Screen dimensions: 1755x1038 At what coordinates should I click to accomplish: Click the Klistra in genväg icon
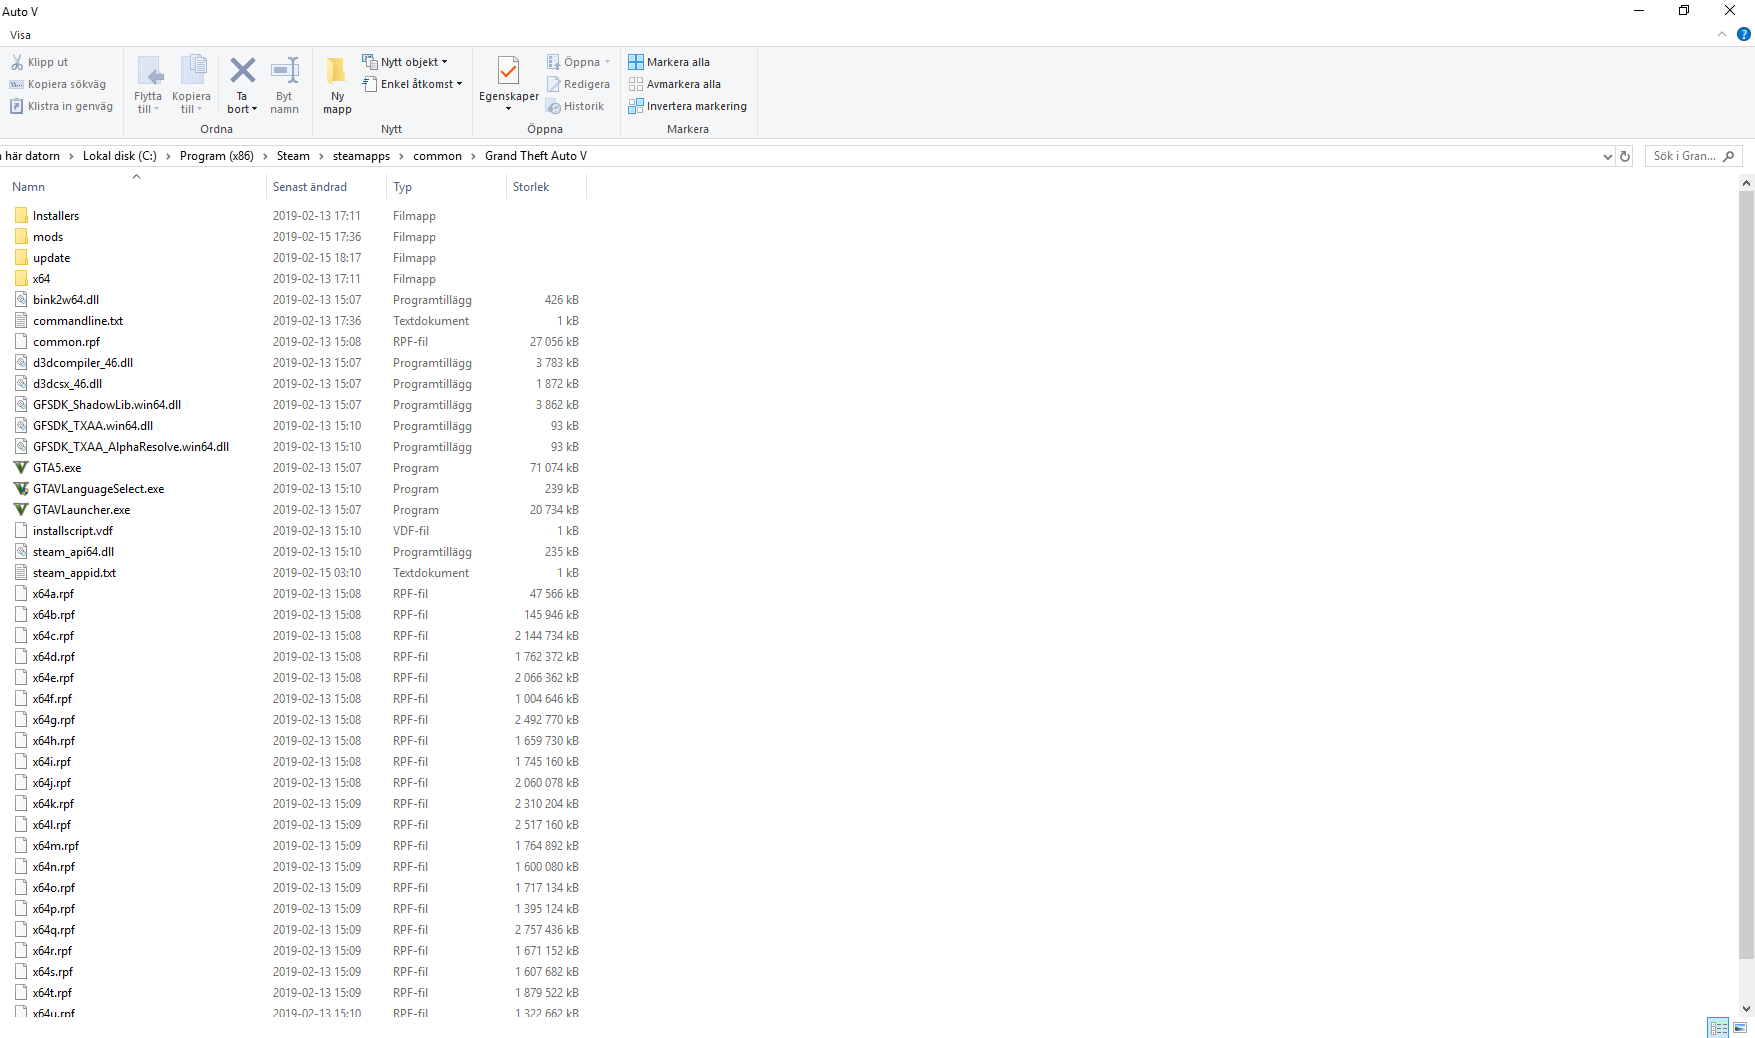17,106
